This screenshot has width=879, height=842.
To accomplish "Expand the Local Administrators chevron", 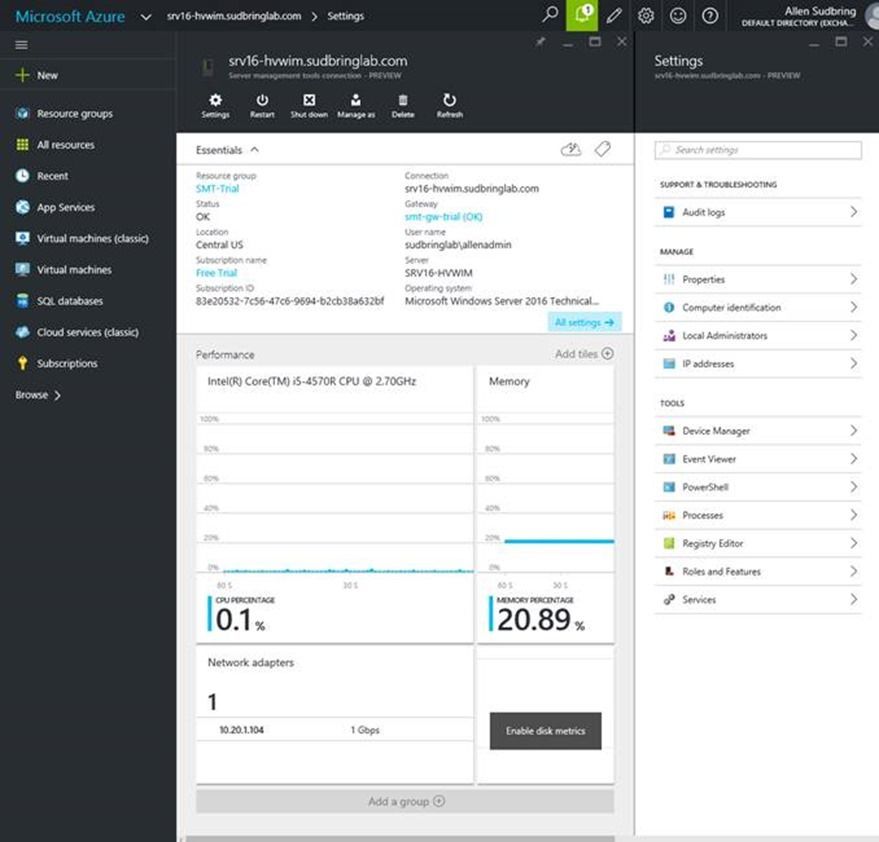I will click(x=853, y=335).
